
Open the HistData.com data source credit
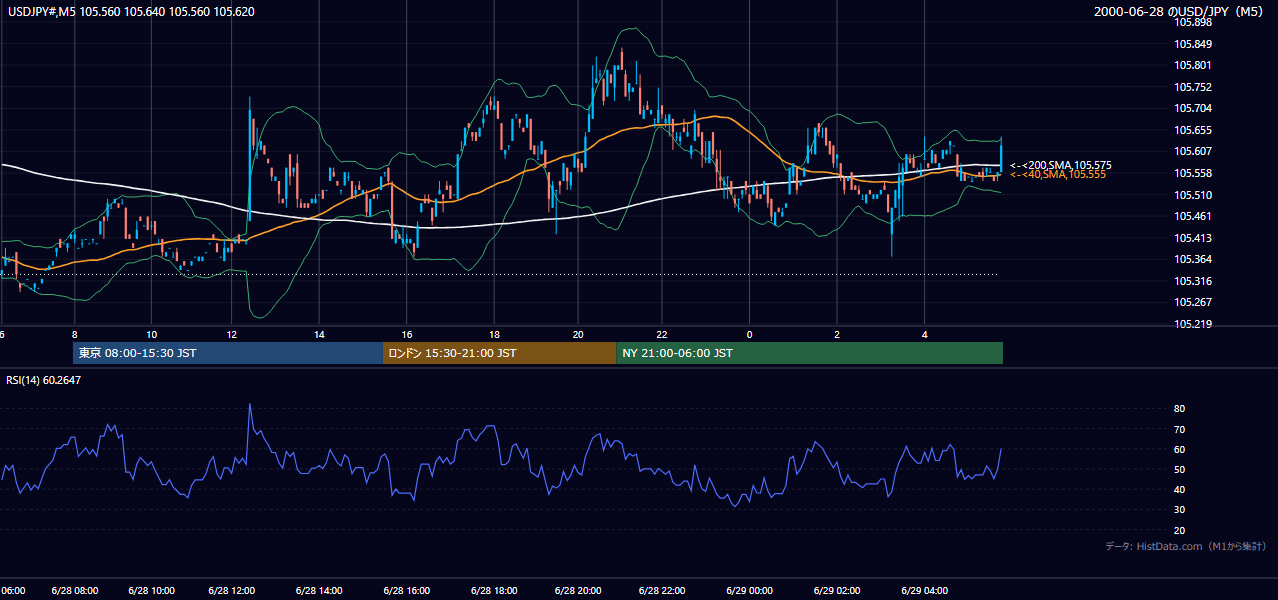click(x=1185, y=547)
